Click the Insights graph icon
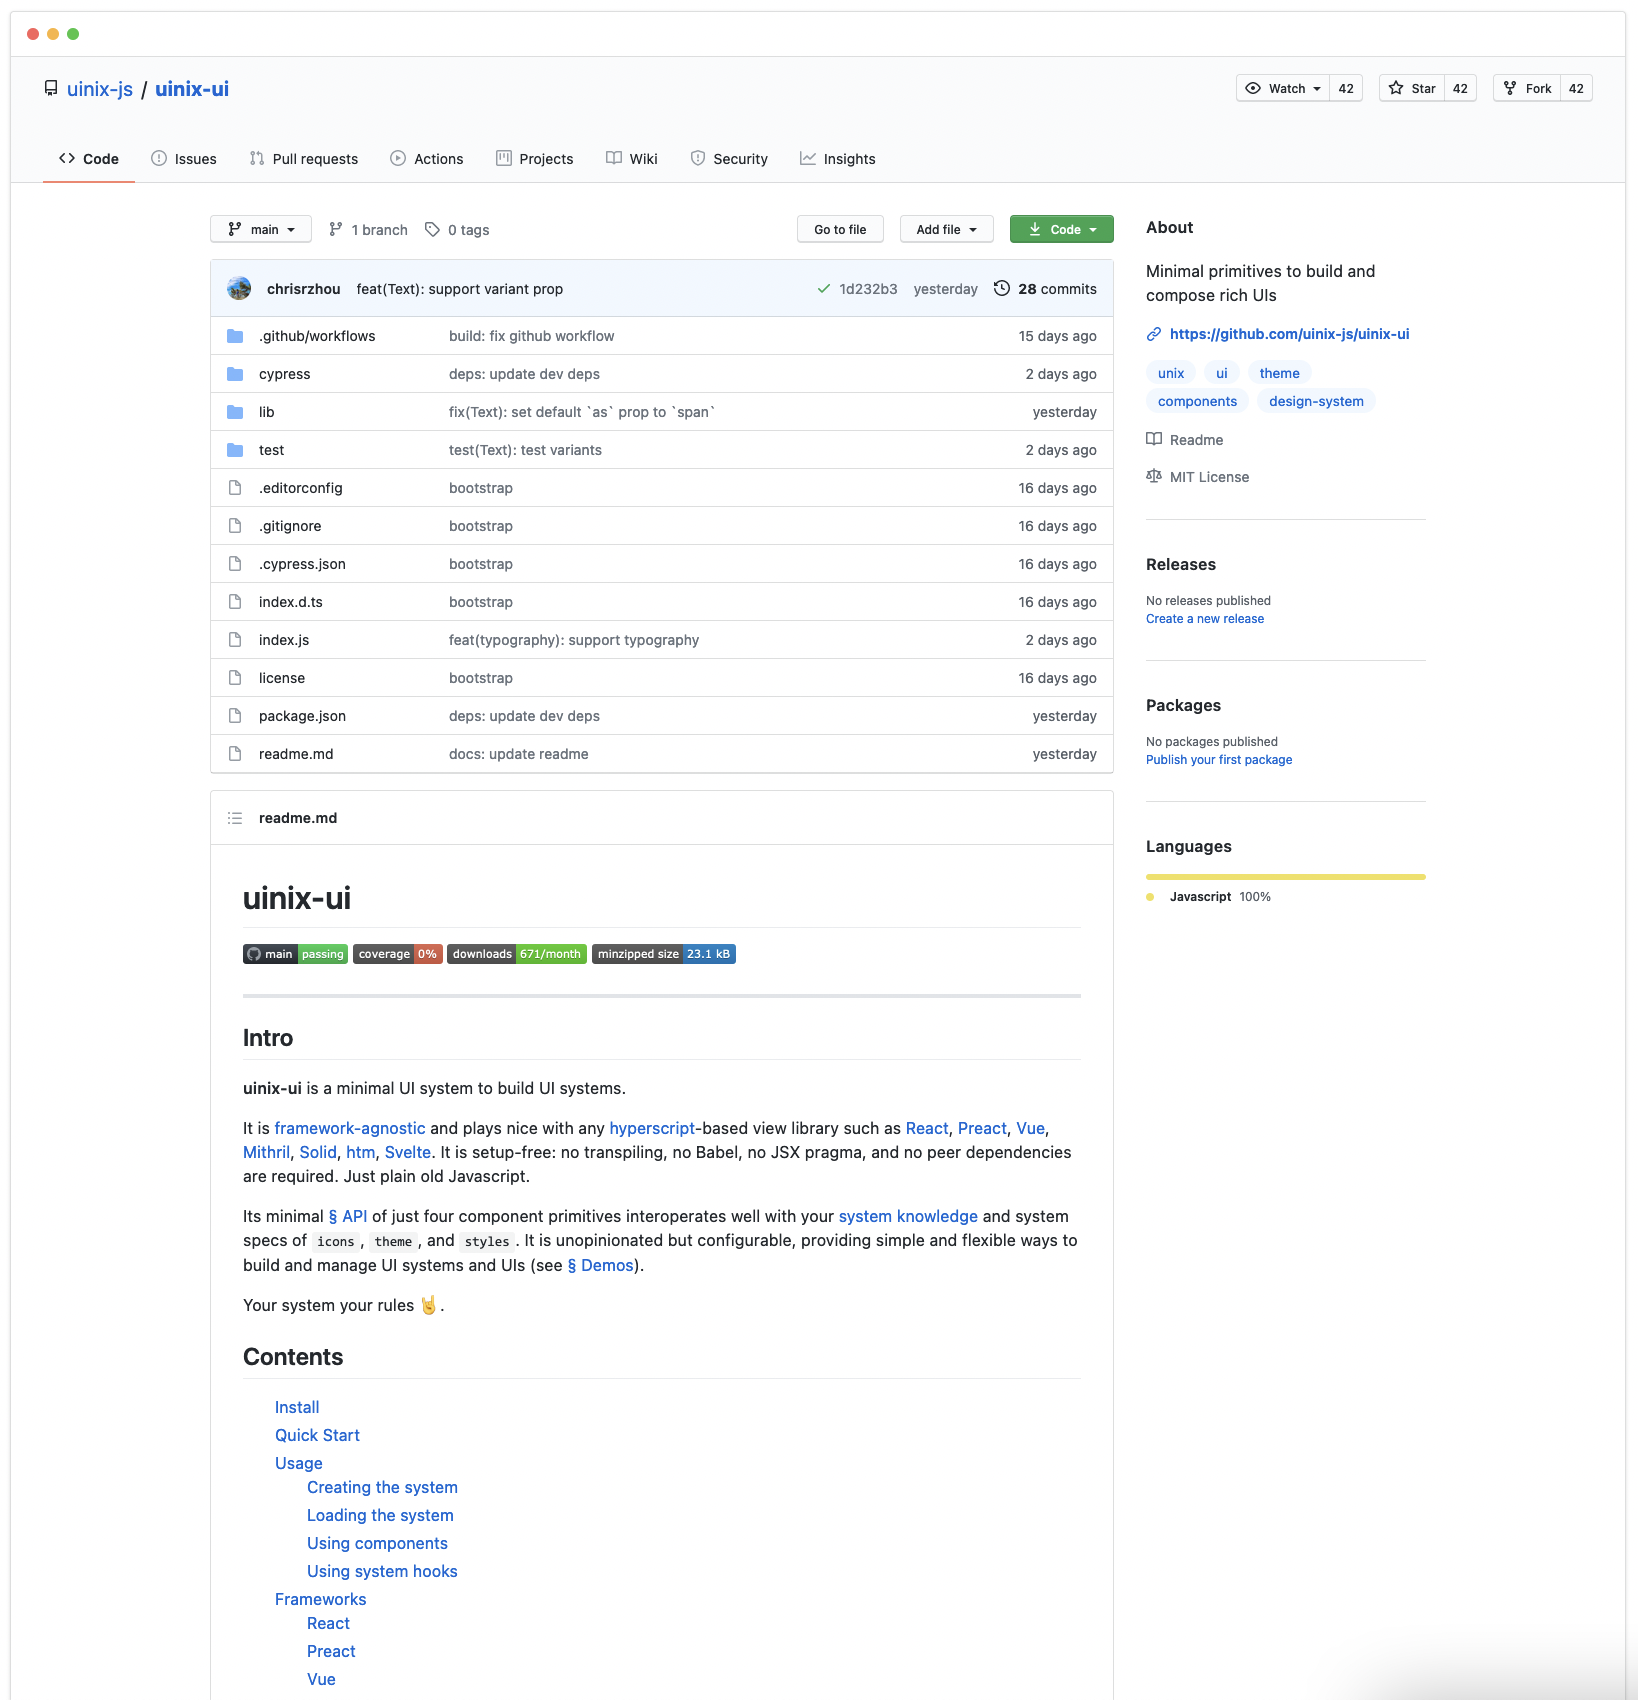Viewport: 1638px width, 1700px height. 808,158
